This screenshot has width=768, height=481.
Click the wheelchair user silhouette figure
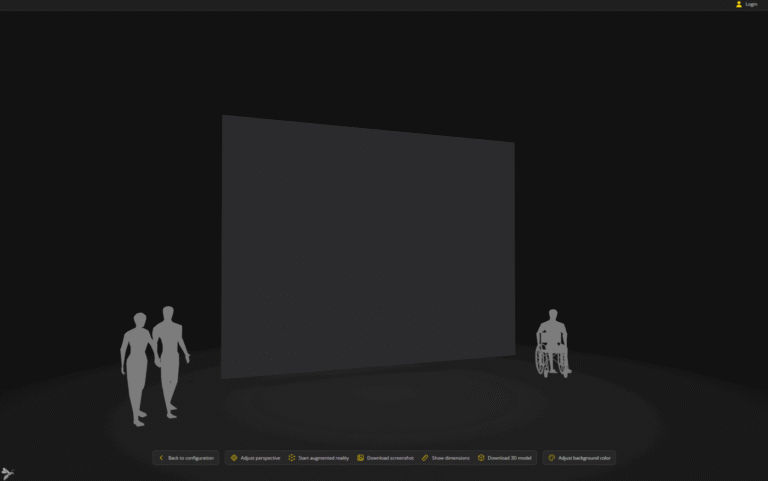tap(552, 343)
